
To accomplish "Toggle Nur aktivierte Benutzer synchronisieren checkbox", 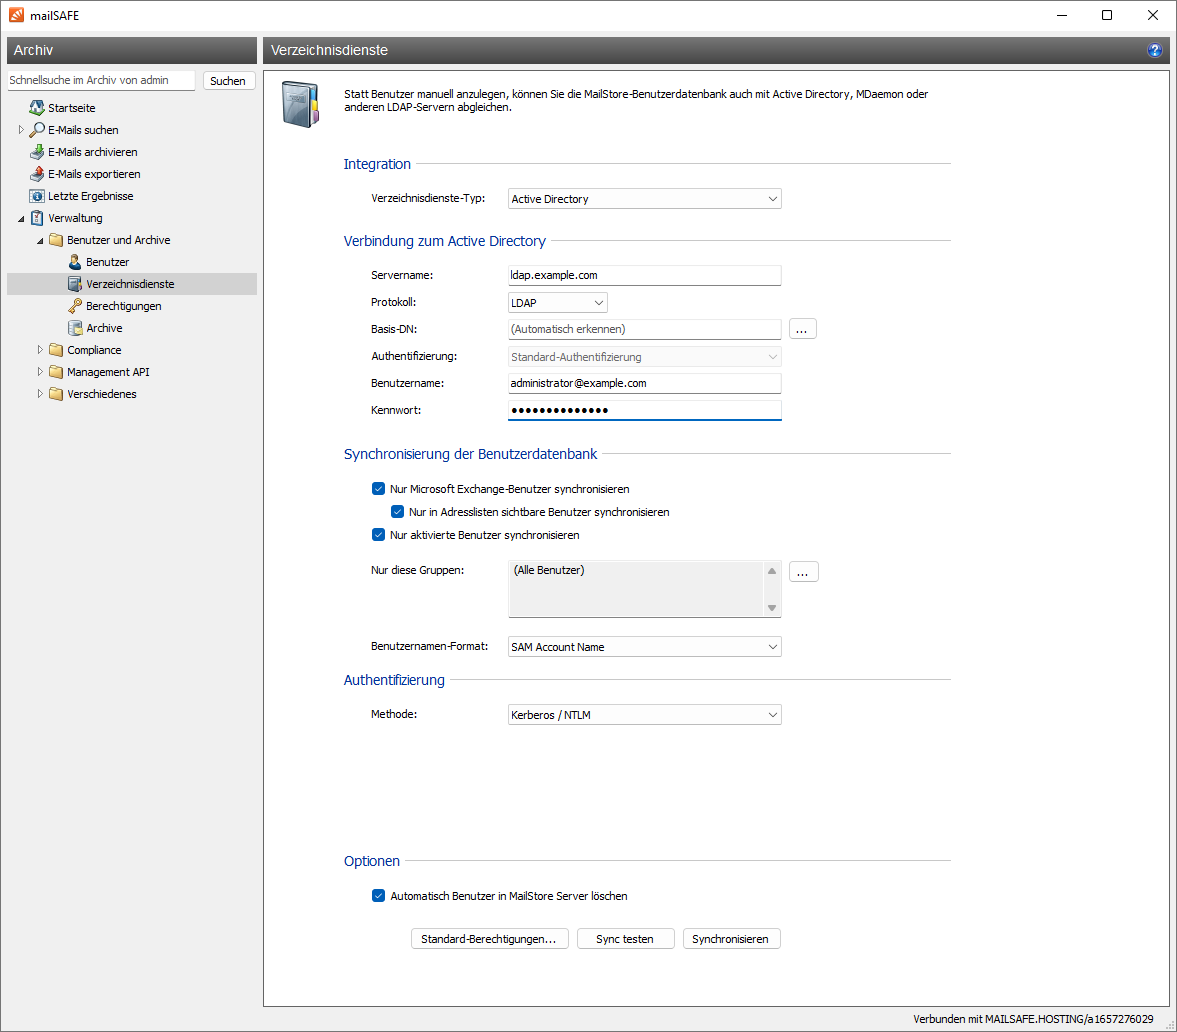I will pos(378,535).
